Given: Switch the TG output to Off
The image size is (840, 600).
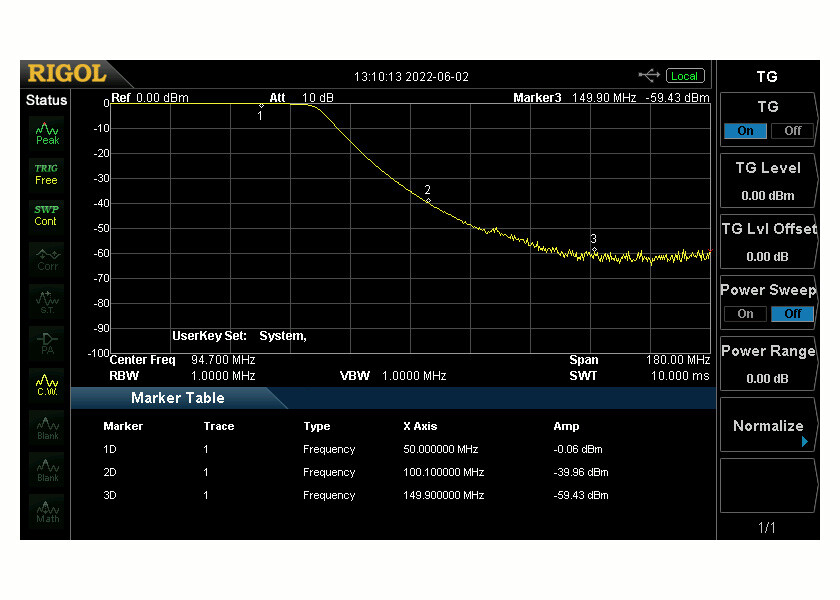Looking at the screenshot, I should click(791, 131).
